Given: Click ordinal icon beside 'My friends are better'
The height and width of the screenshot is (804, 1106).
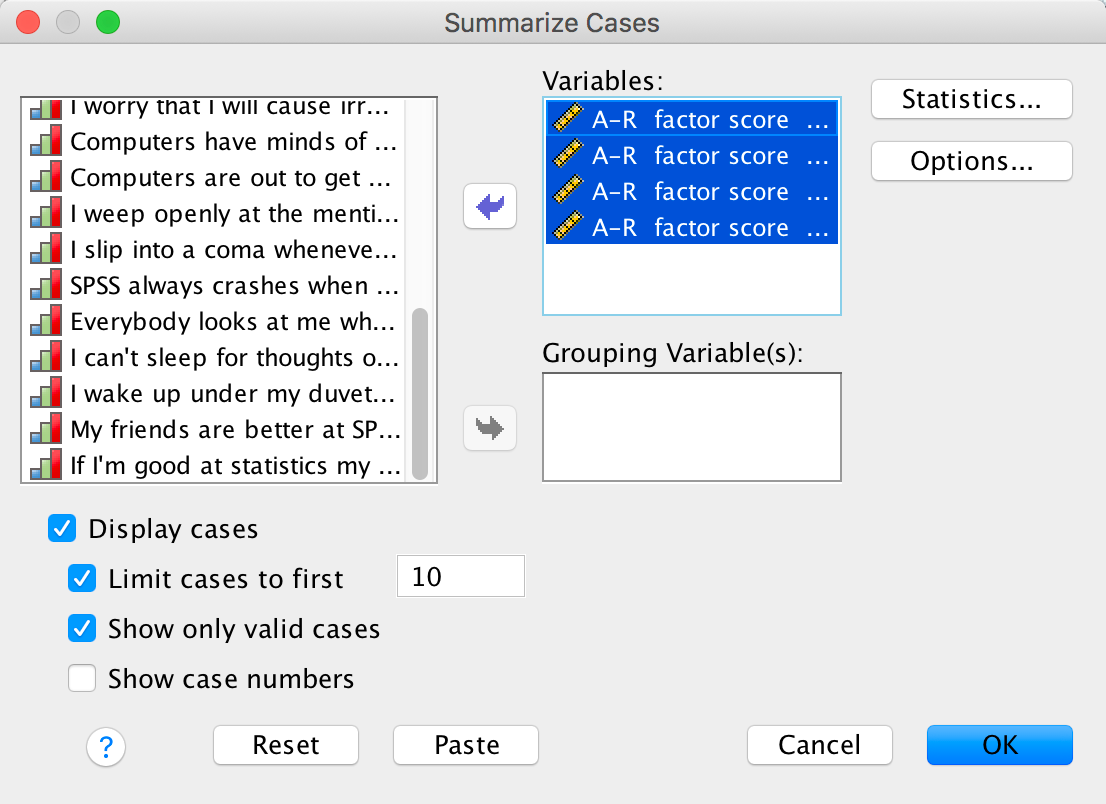Looking at the screenshot, I should [x=46, y=431].
